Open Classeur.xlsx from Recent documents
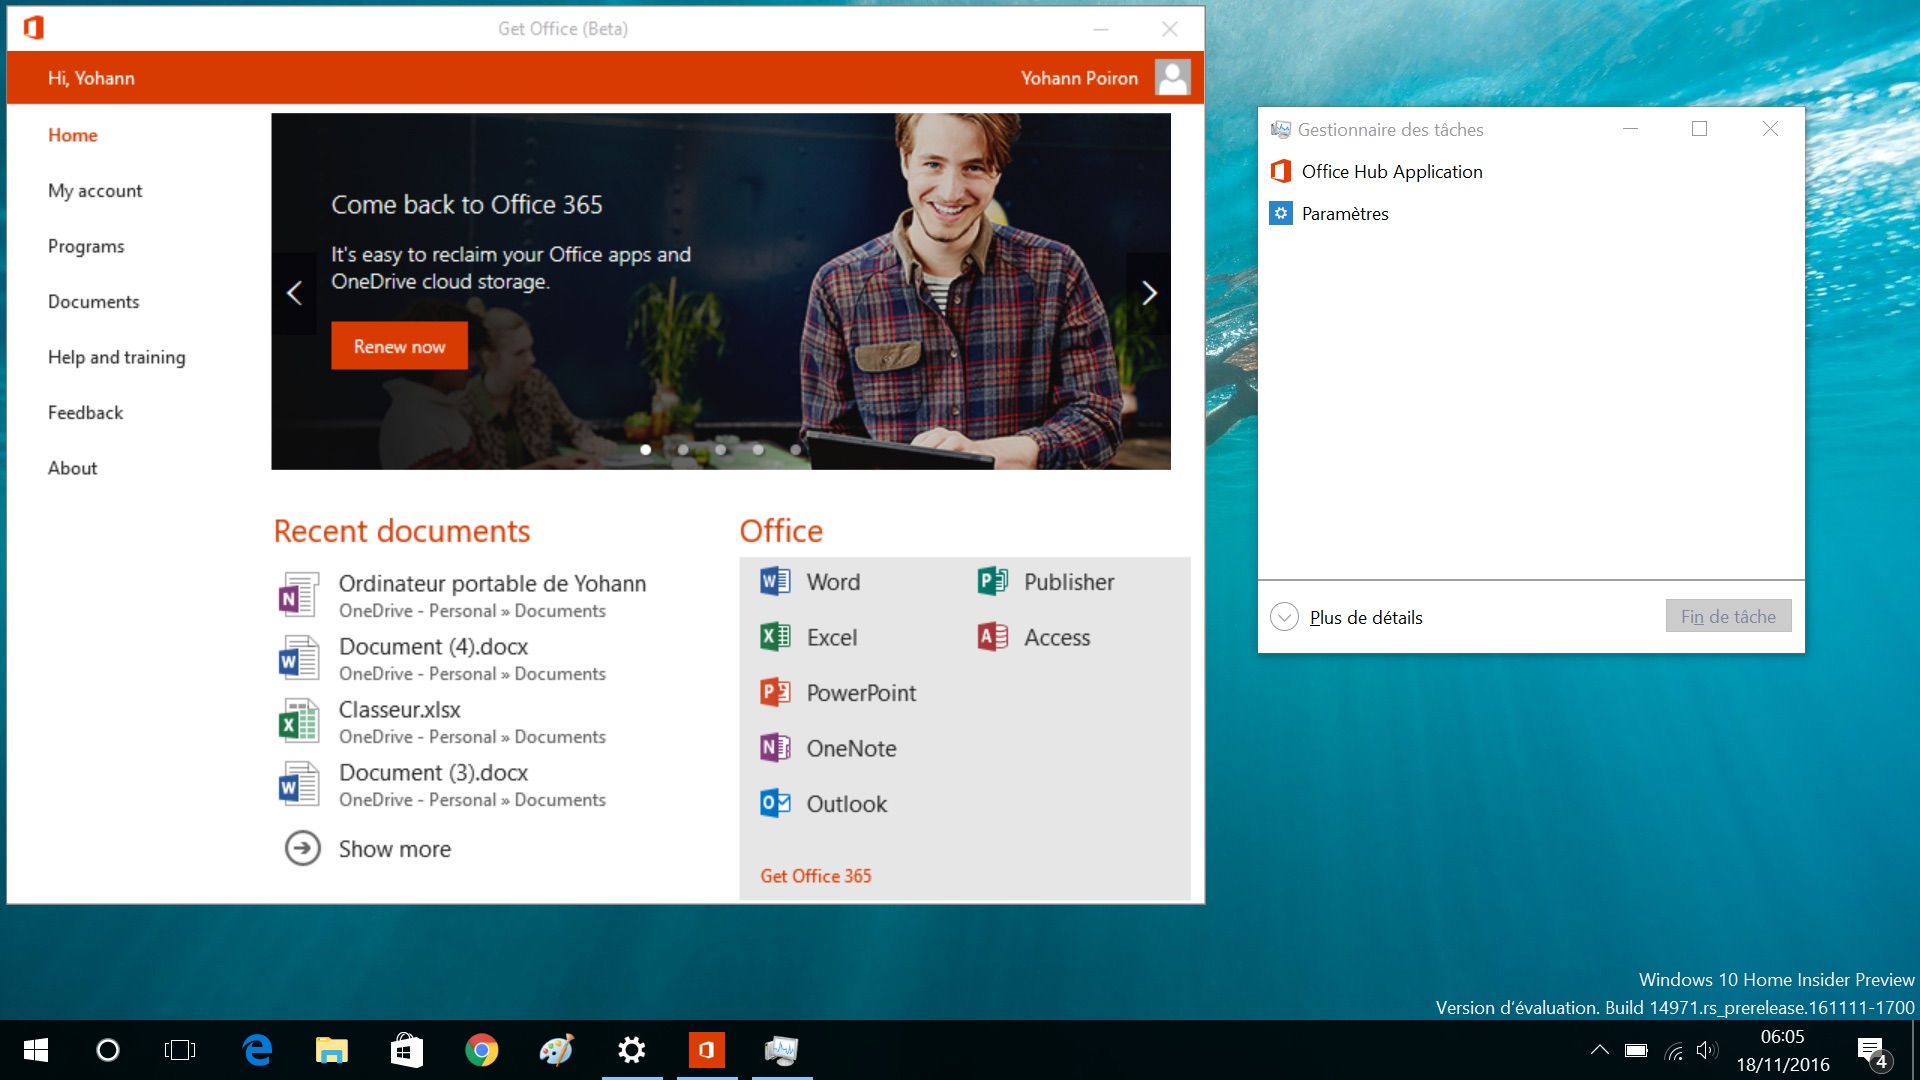This screenshot has height=1080, width=1920. coord(399,710)
